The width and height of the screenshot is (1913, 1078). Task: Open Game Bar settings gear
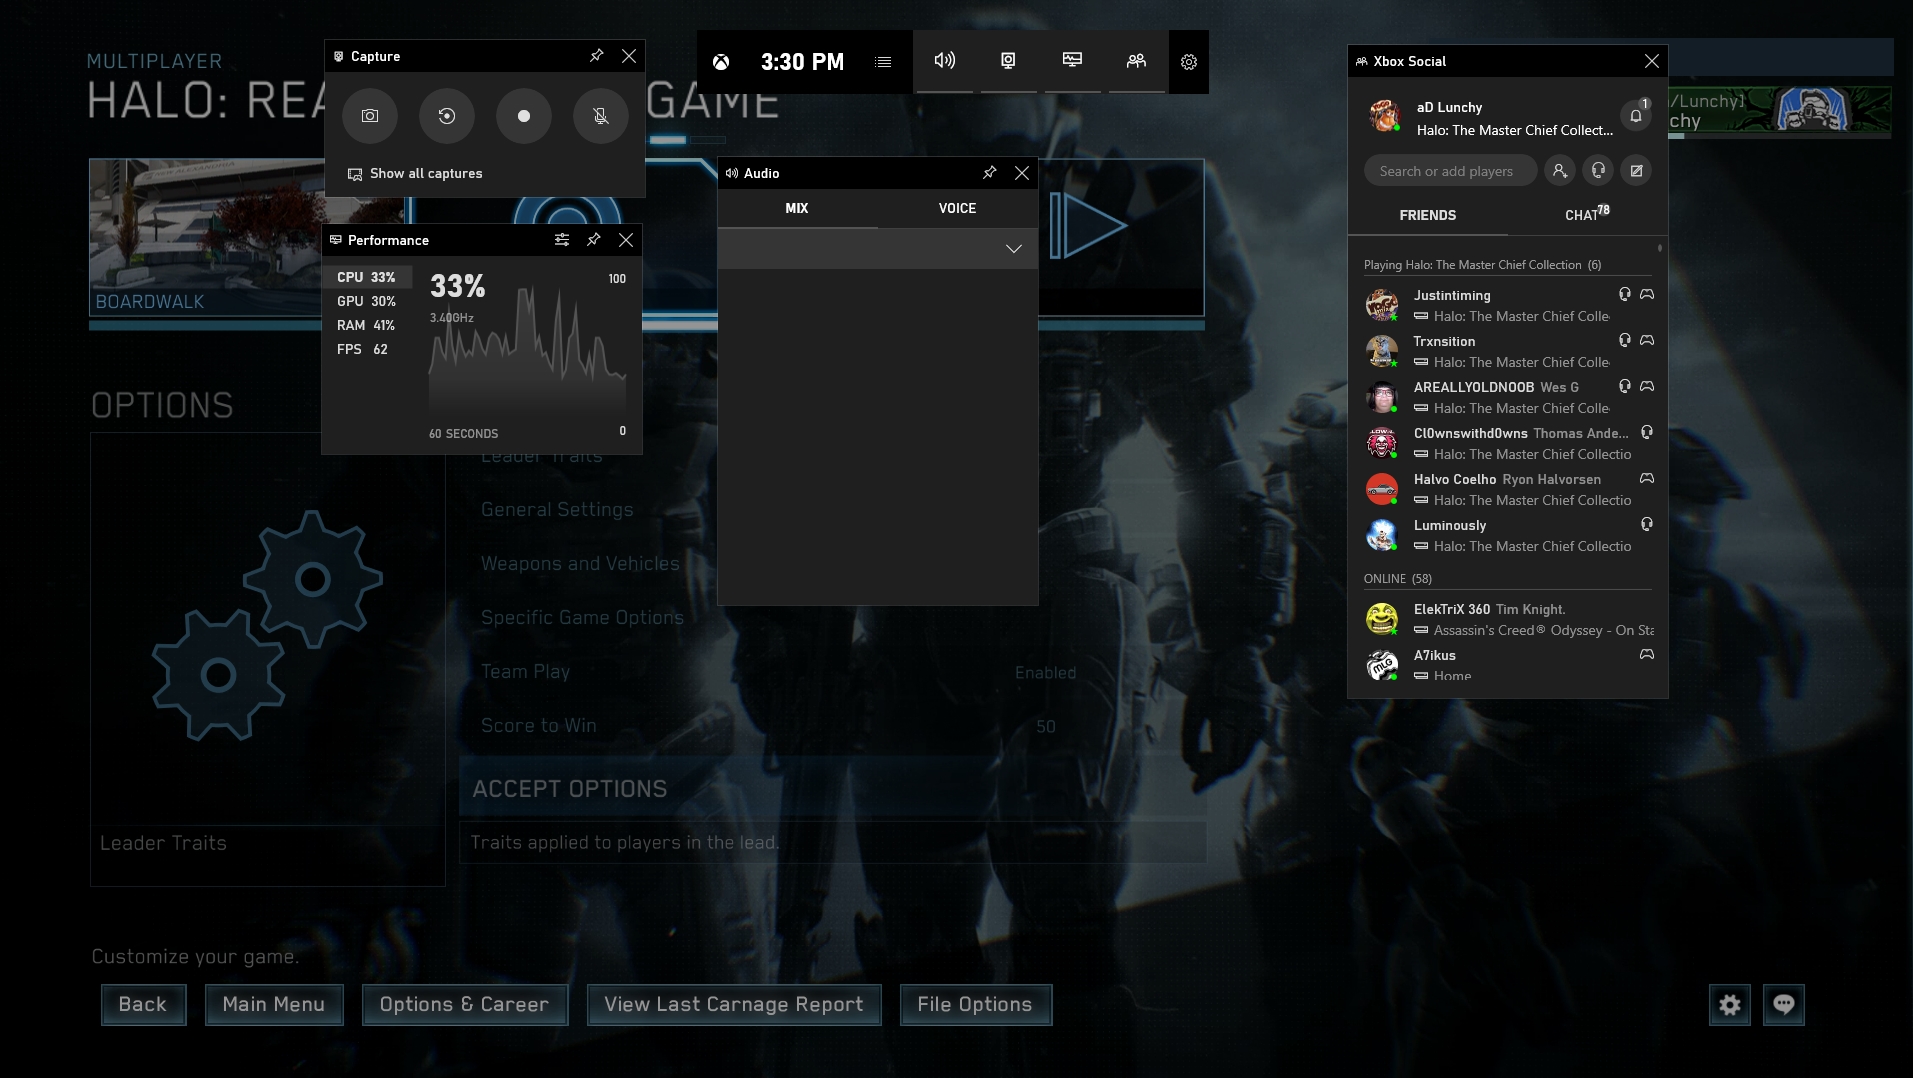coord(1189,62)
